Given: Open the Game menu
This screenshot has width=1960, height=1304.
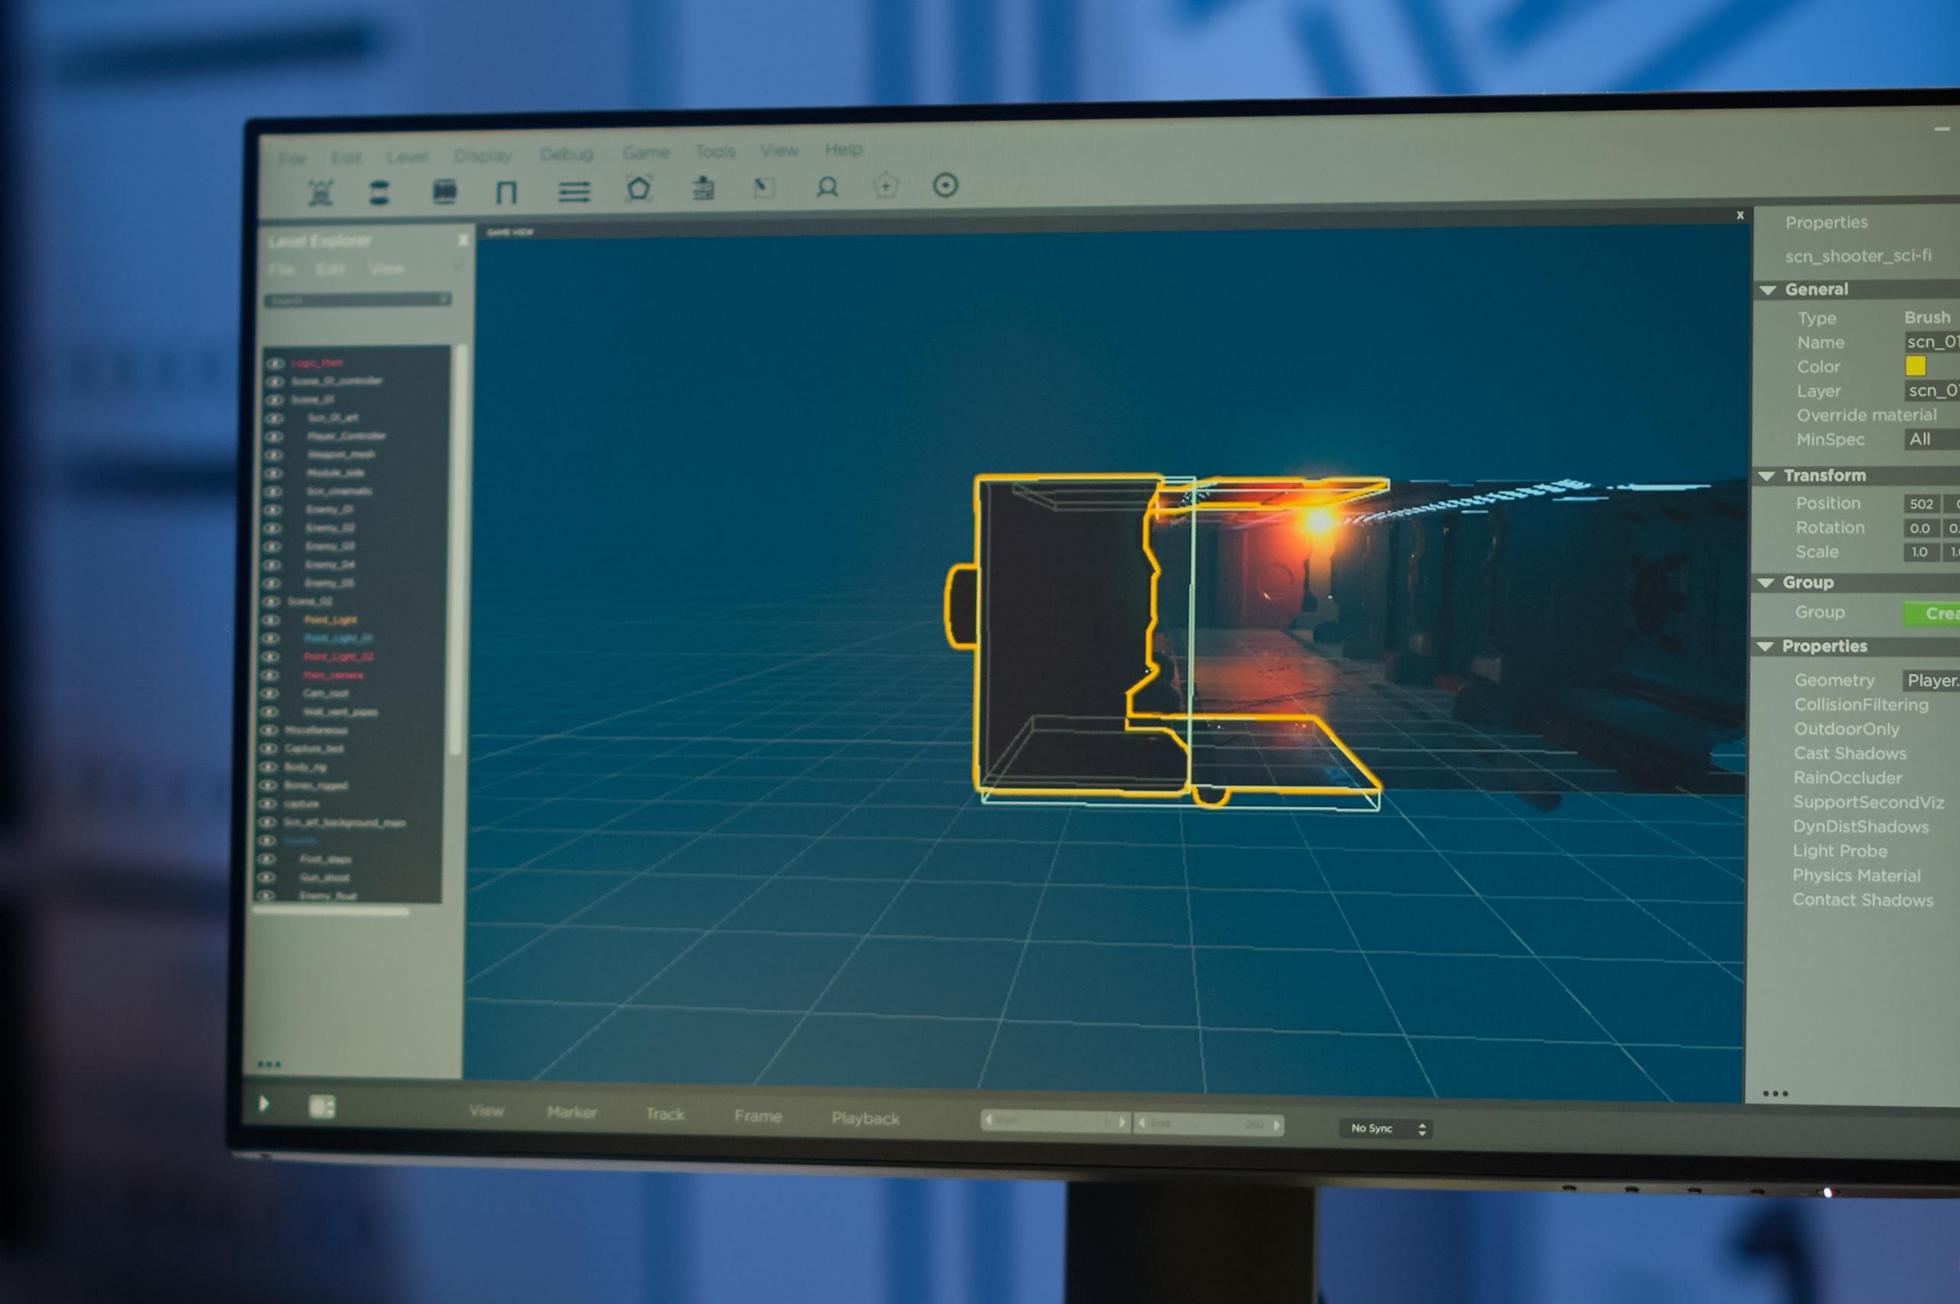Looking at the screenshot, I should [x=645, y=152].
